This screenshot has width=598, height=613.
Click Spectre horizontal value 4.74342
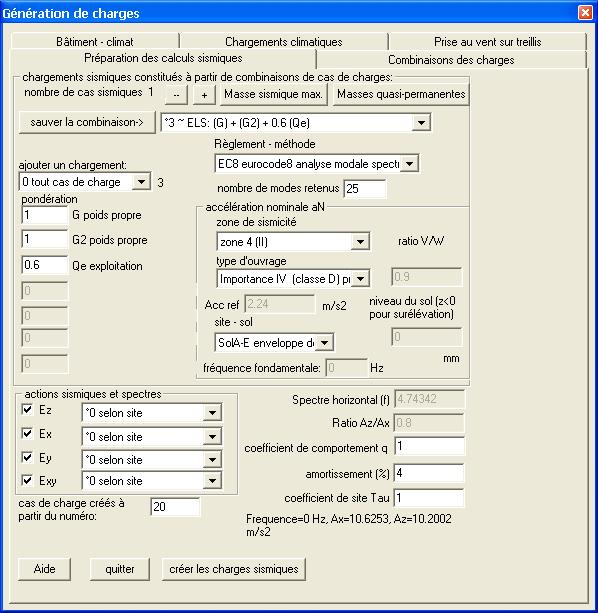[430, 399]
